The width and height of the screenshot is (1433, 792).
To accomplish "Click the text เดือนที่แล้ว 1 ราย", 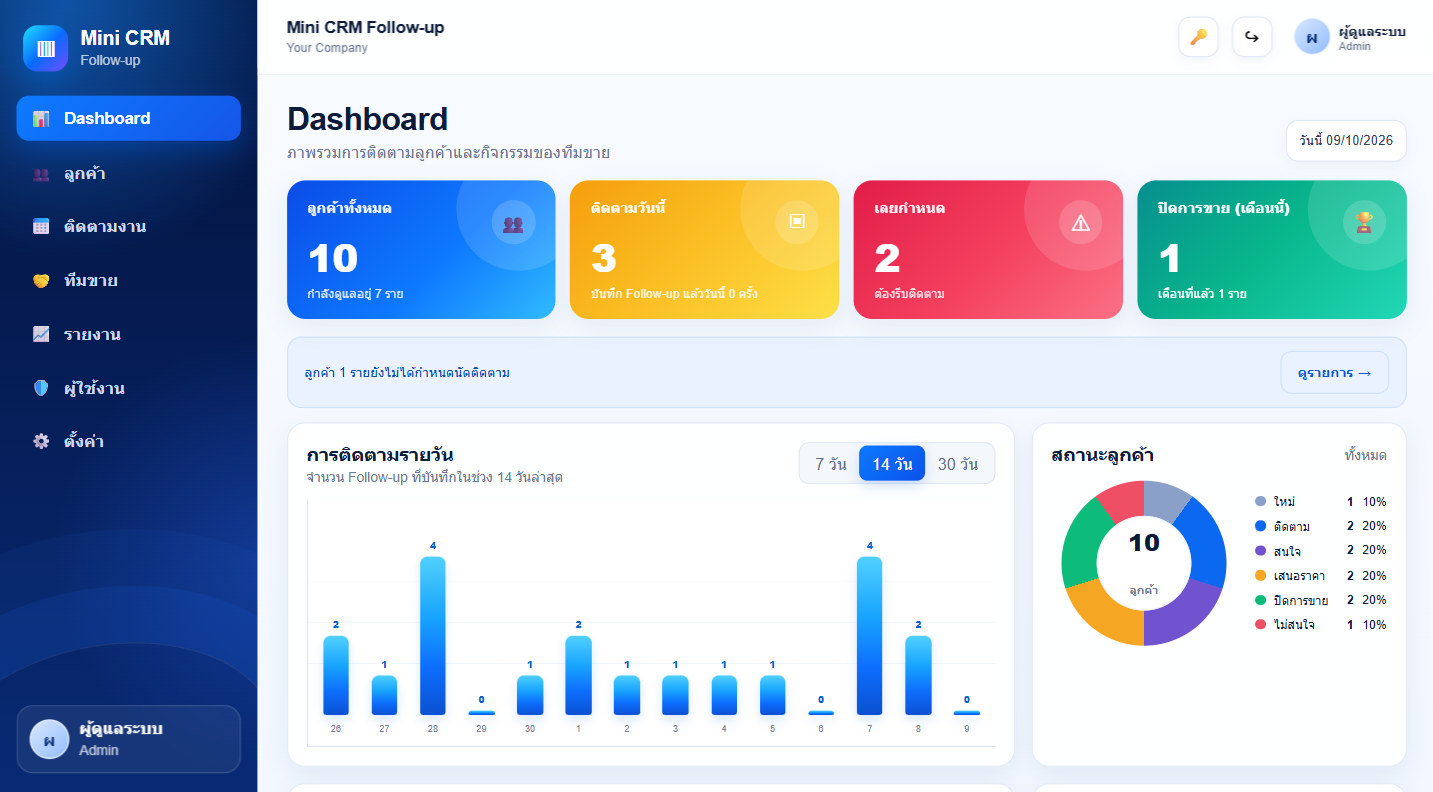I will pos(1202,294).
